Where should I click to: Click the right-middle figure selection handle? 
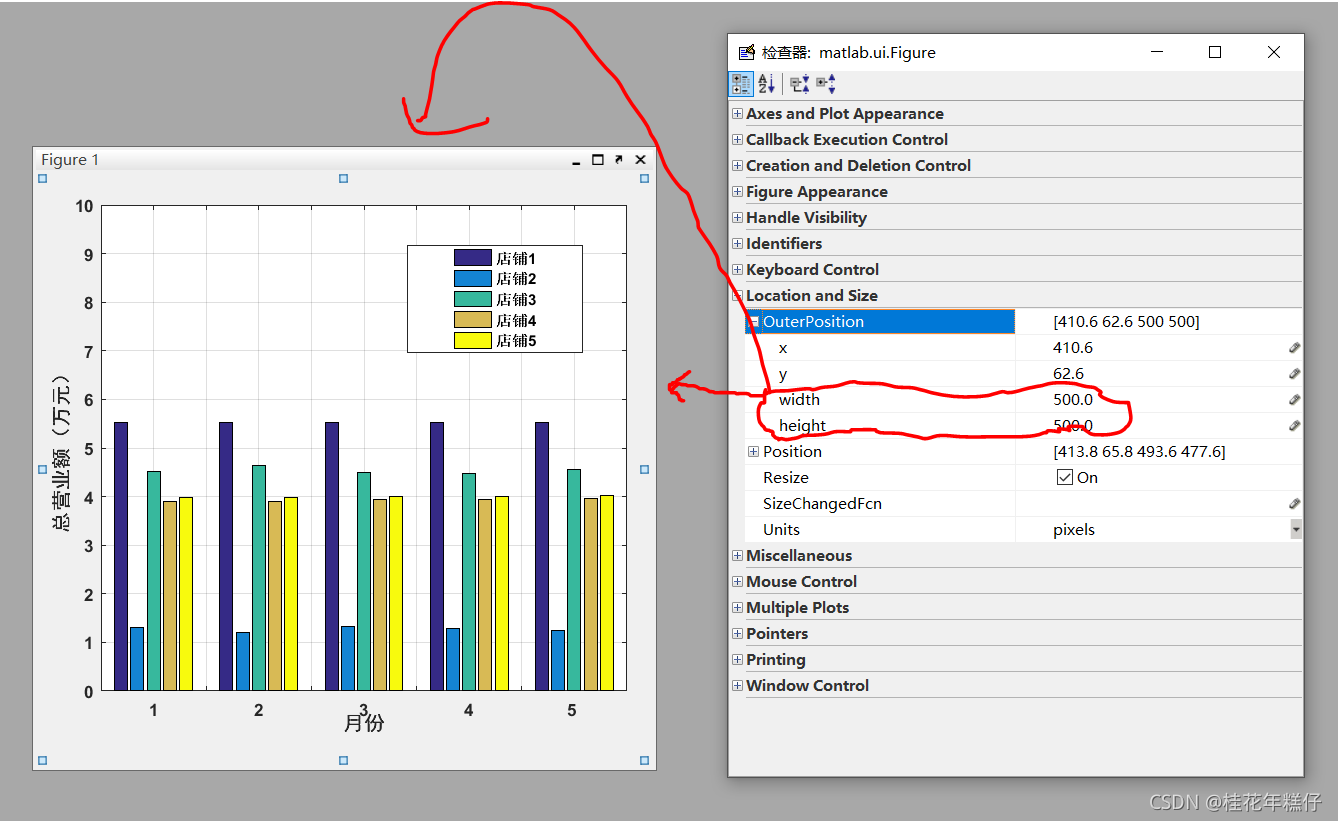click(644, 469)
